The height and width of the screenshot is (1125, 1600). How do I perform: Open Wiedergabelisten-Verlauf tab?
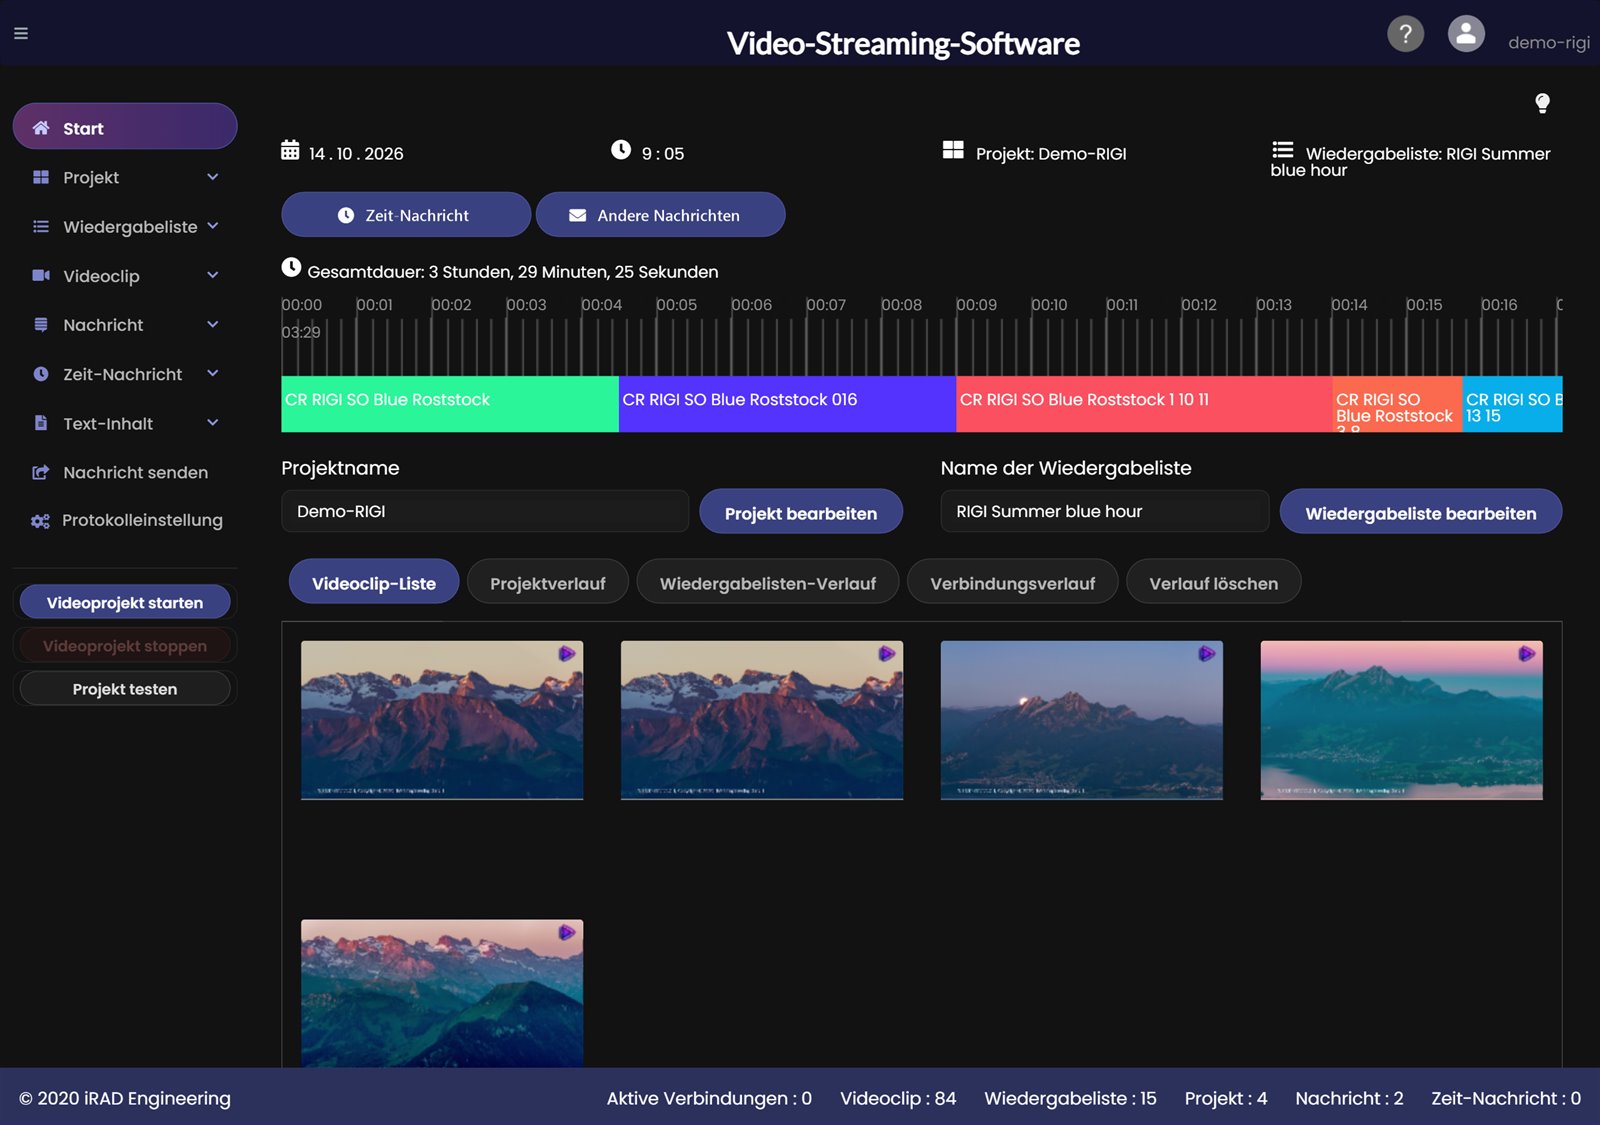coord(767,583)
